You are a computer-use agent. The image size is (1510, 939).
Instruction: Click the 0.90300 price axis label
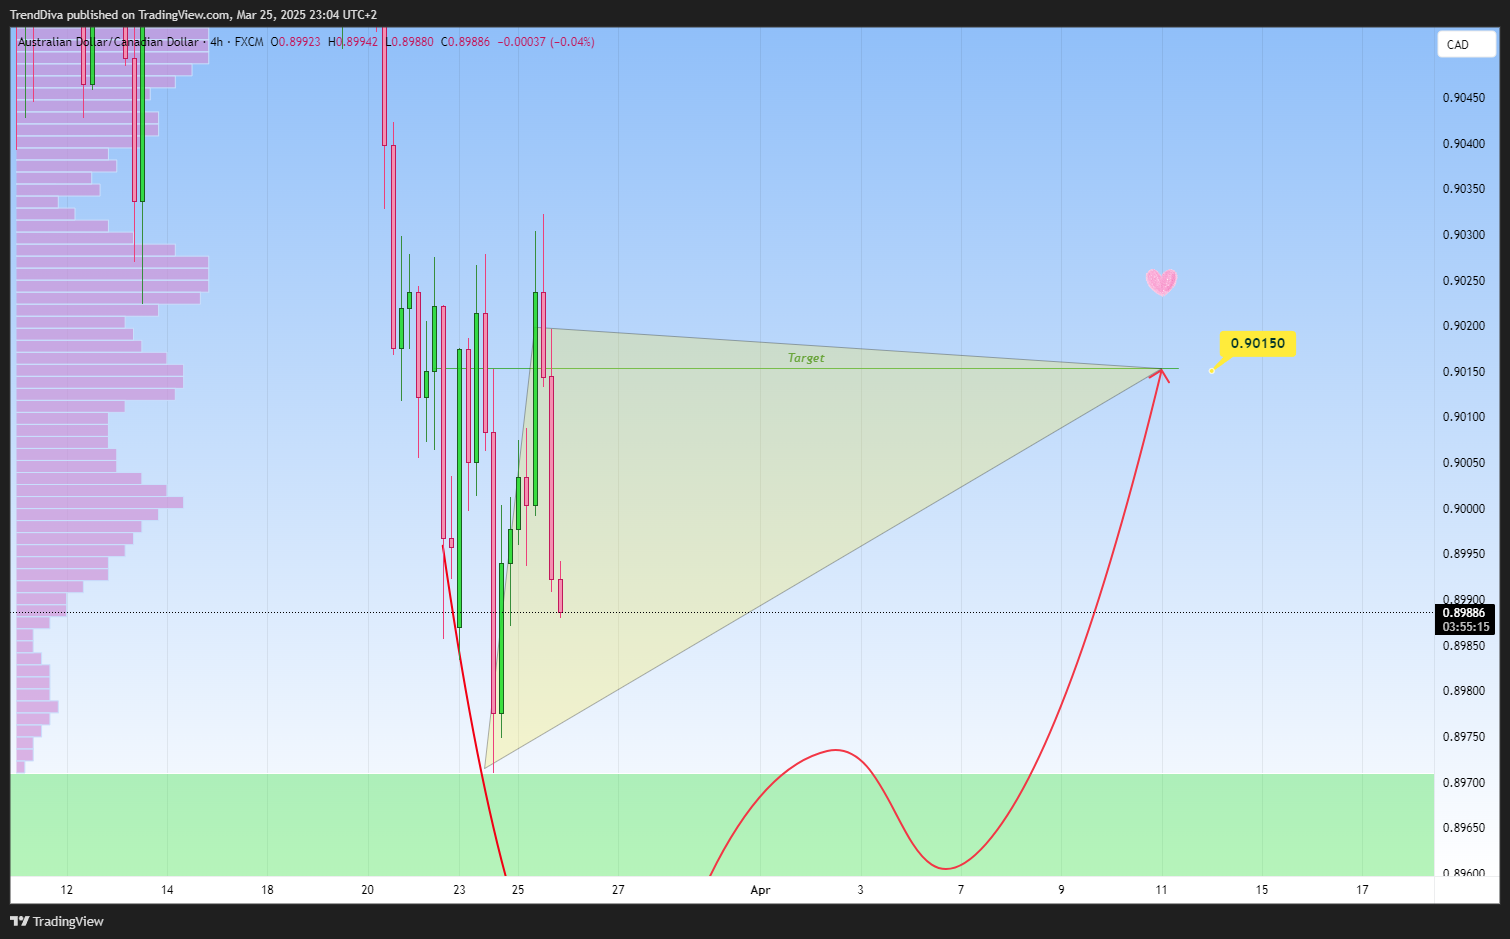[1463, 235]
